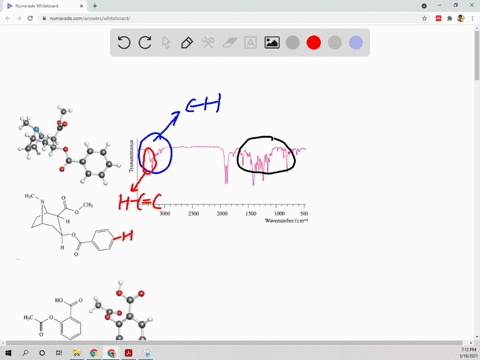Select the text box tool

(x=250, y=43)
